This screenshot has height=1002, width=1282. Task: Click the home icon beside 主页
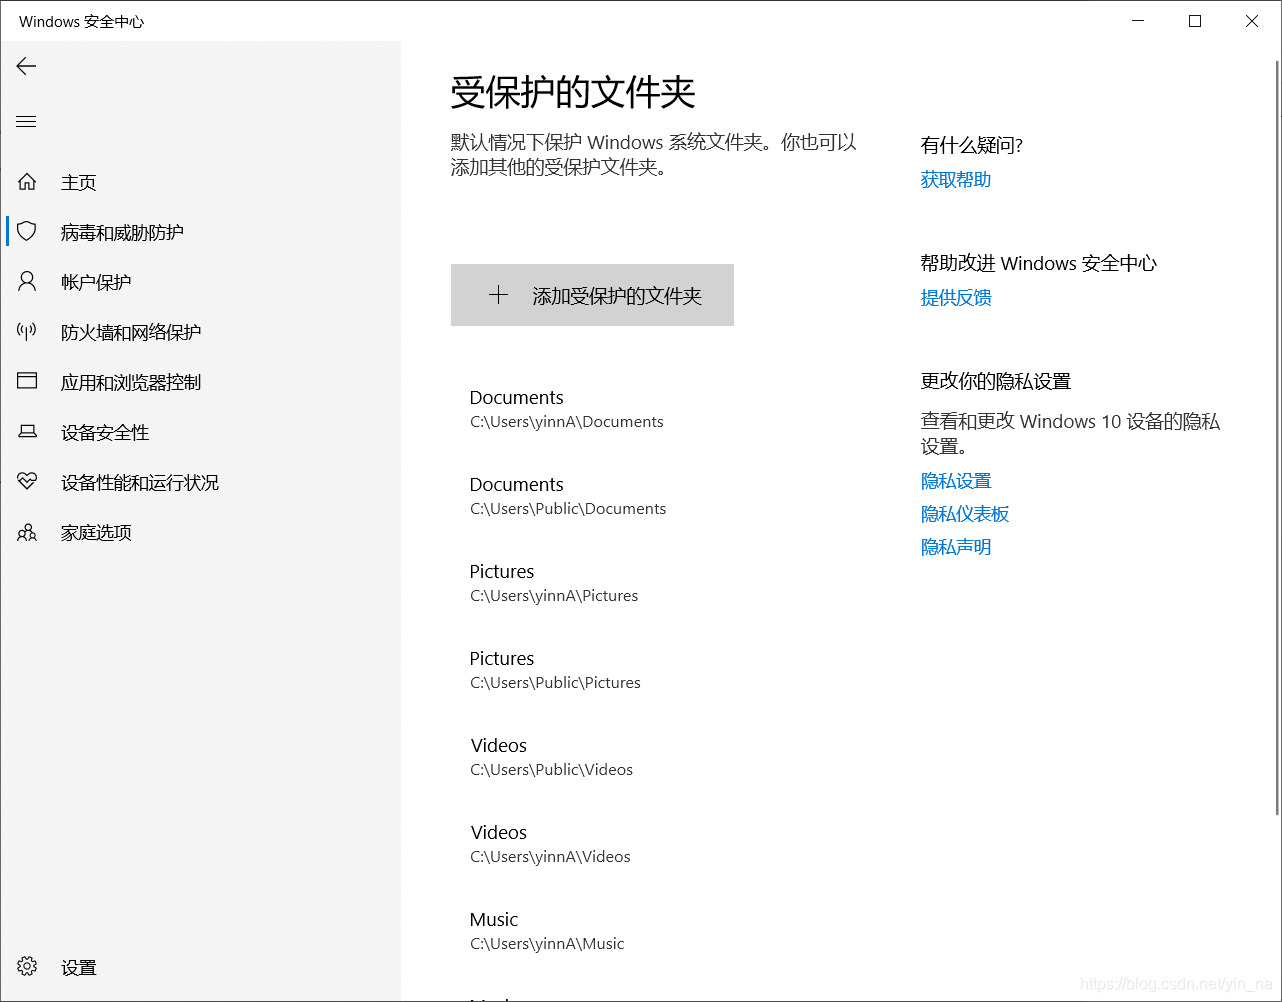click(27, 182)
